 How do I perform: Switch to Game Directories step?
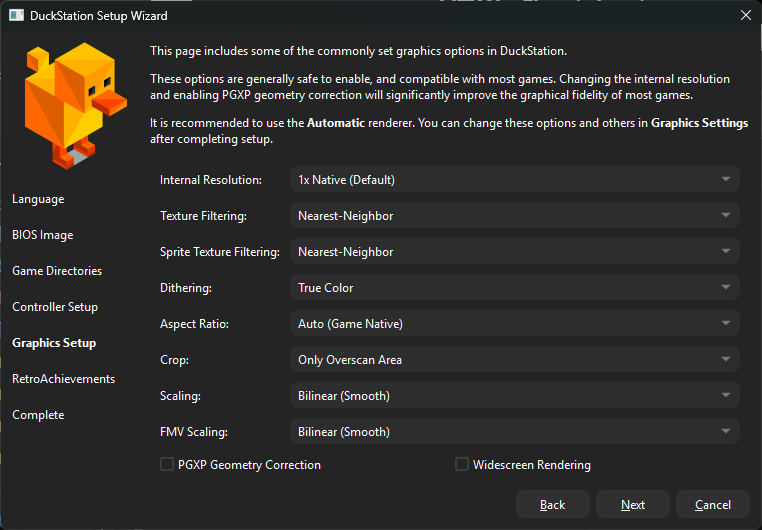pos(57,271)
